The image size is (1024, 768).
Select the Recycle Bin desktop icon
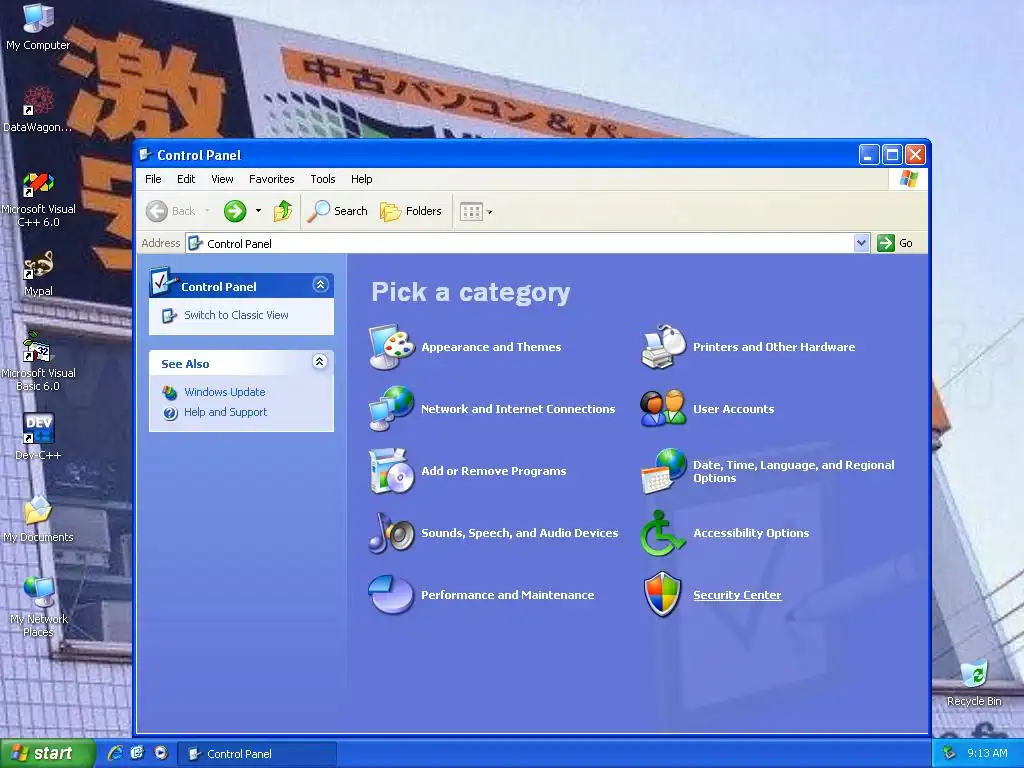[974, 683]
